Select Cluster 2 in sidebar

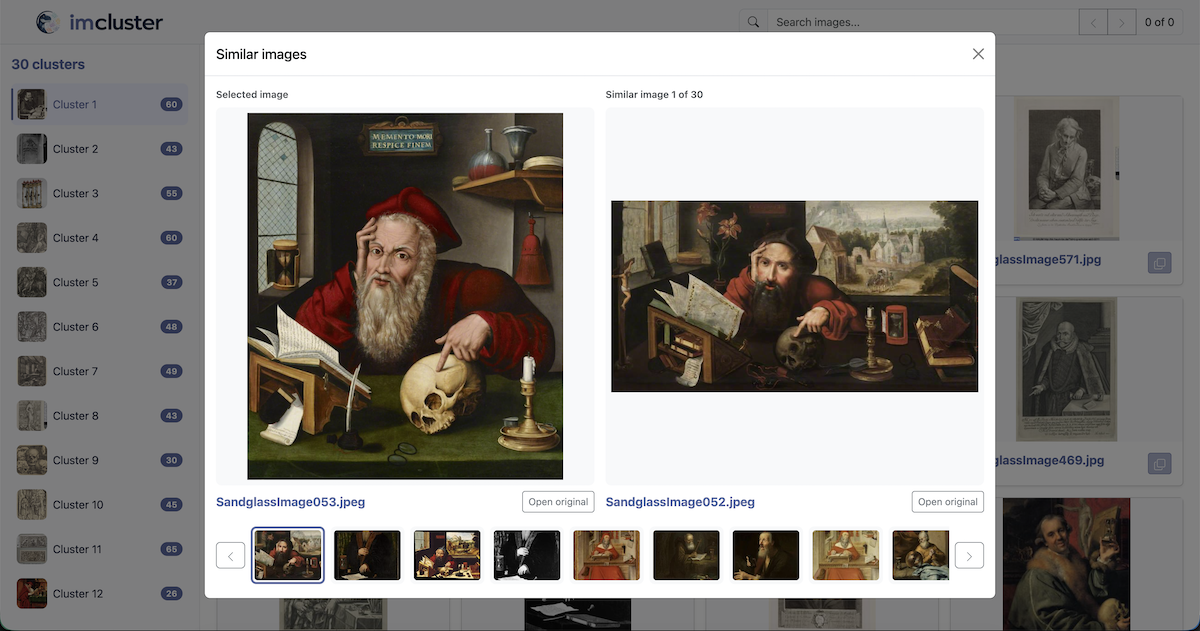click(x=99, y=149)
